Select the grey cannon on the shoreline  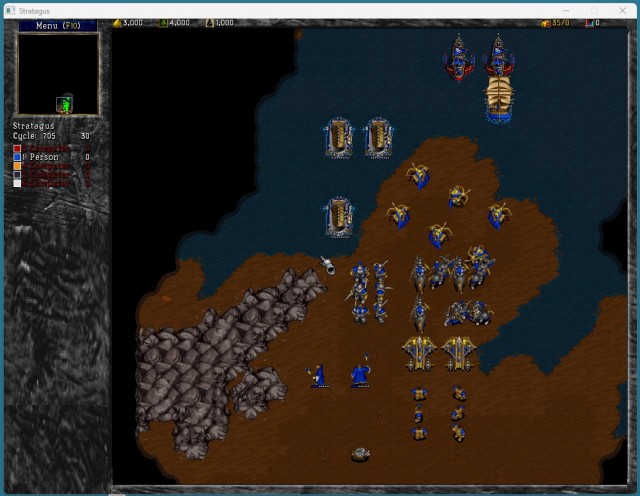(328, 265)
